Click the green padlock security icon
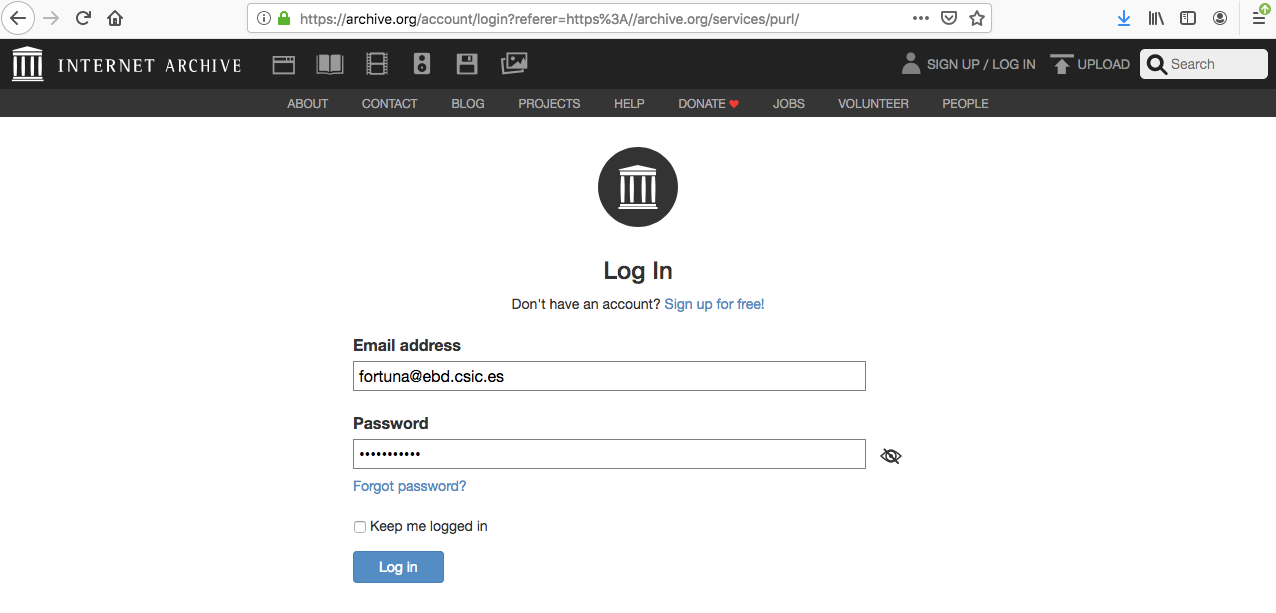 (x=284, y=18)
